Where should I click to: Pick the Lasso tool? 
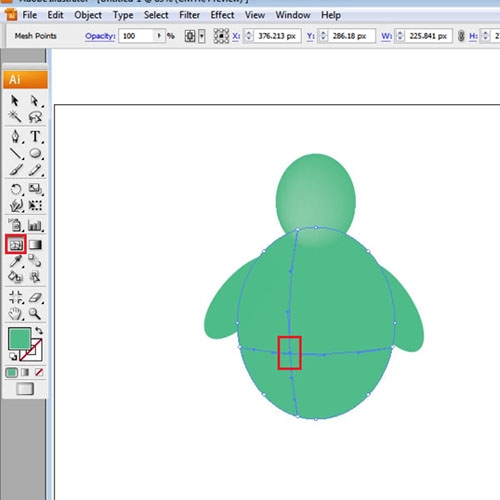pos(35,117)
